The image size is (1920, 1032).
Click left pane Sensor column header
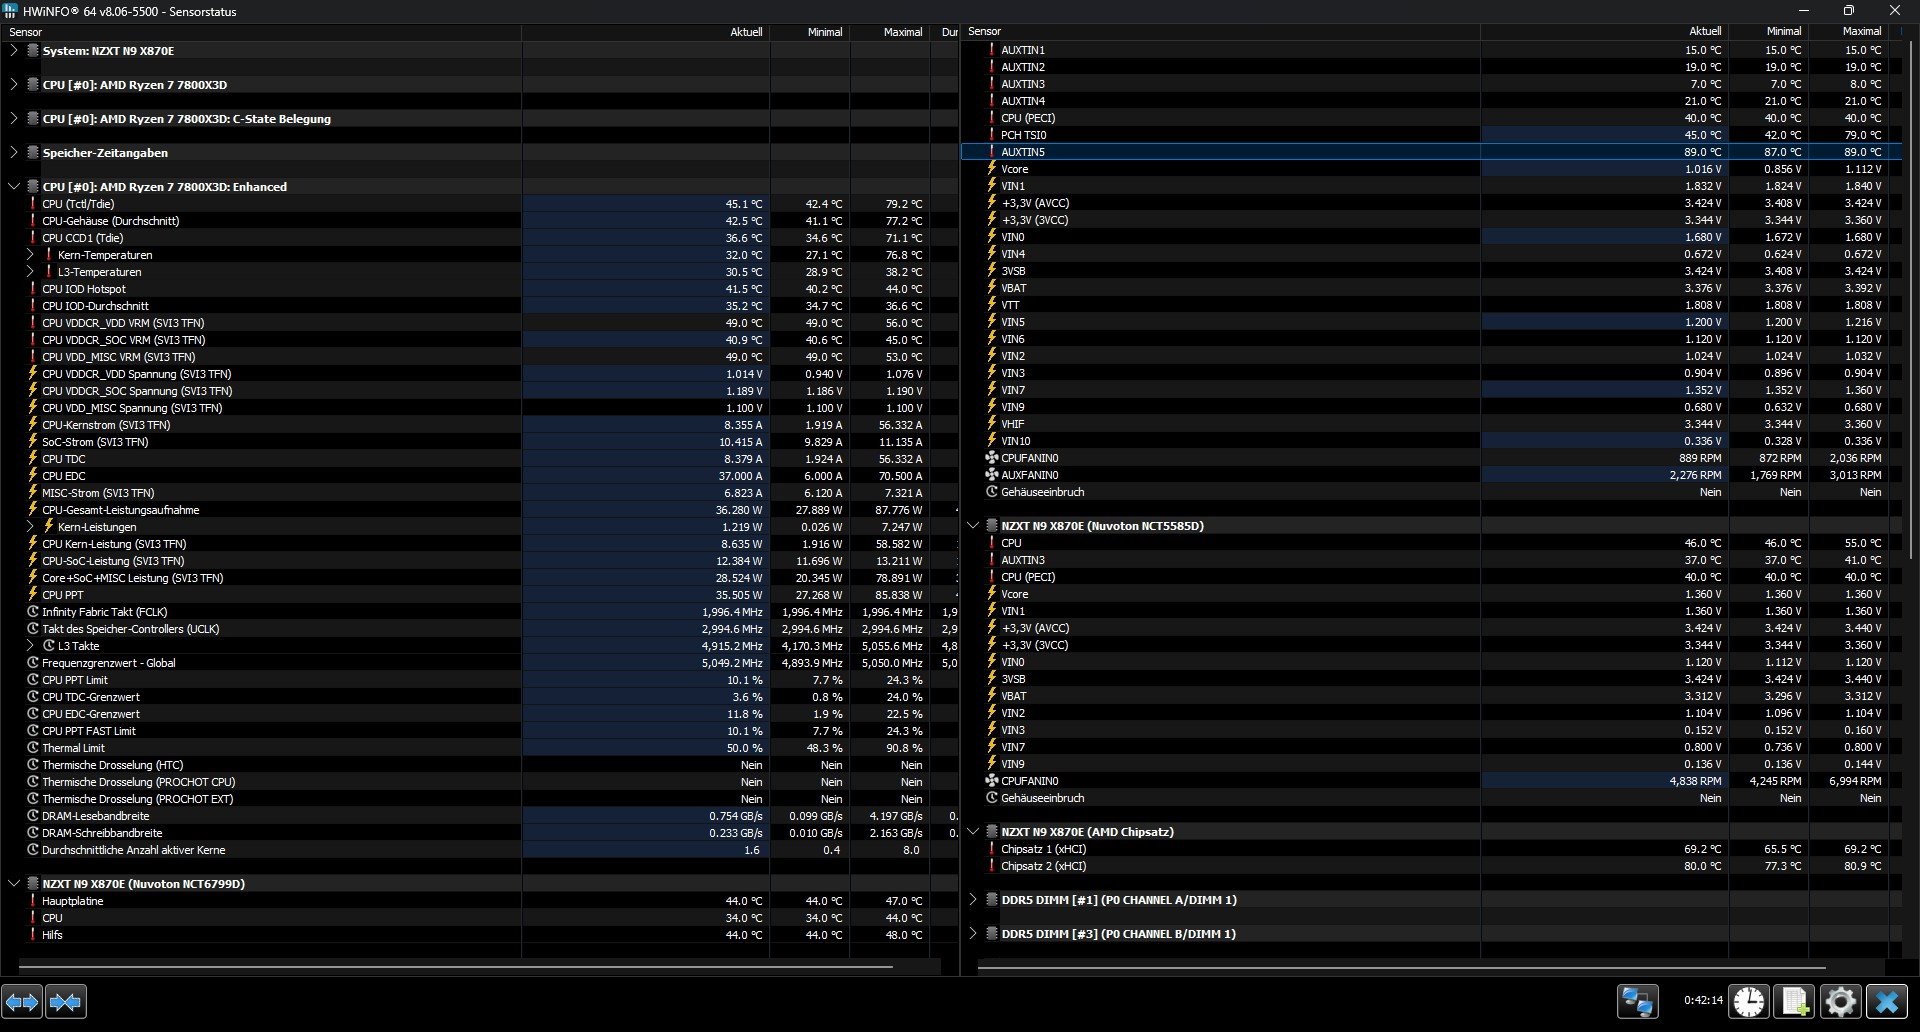[x=261, y=32]
